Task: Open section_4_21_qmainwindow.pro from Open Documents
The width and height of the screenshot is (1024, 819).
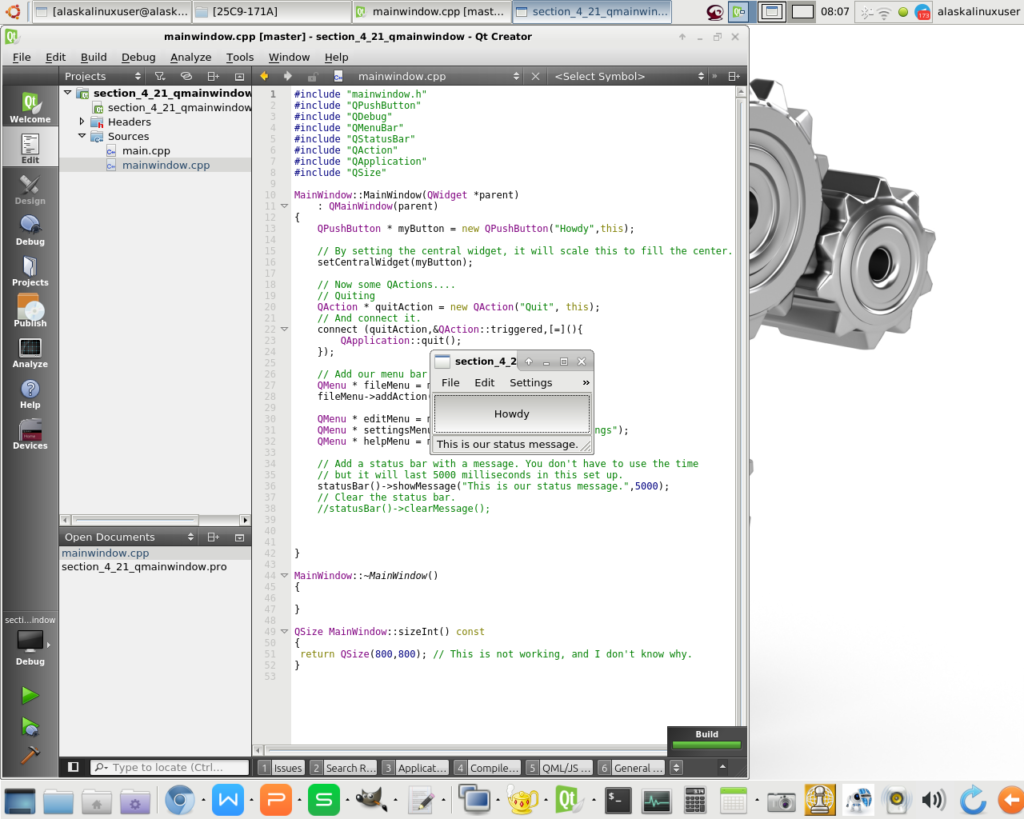Action: coord(144,567)
